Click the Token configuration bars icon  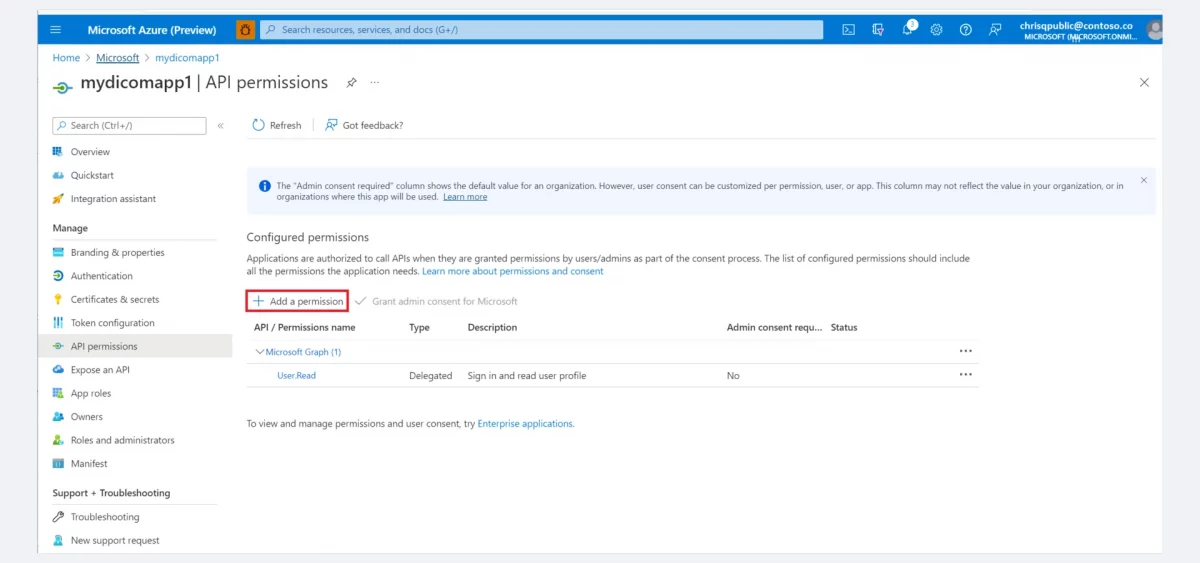click(x=58, y=323)
